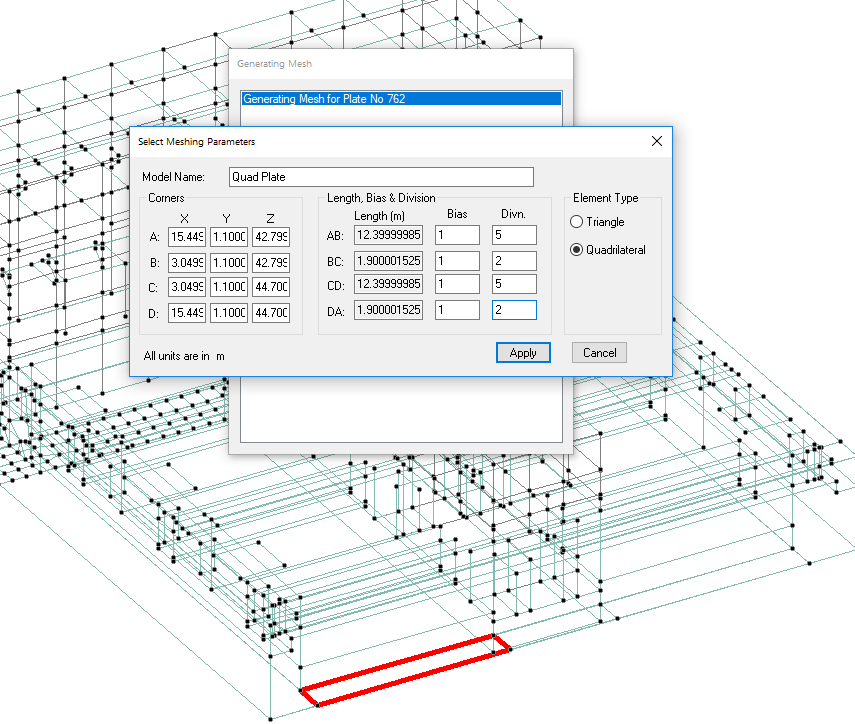Click corner A's X coordinate field
Image resolution: width=855 pixels, height=724 pixels.
187,237
